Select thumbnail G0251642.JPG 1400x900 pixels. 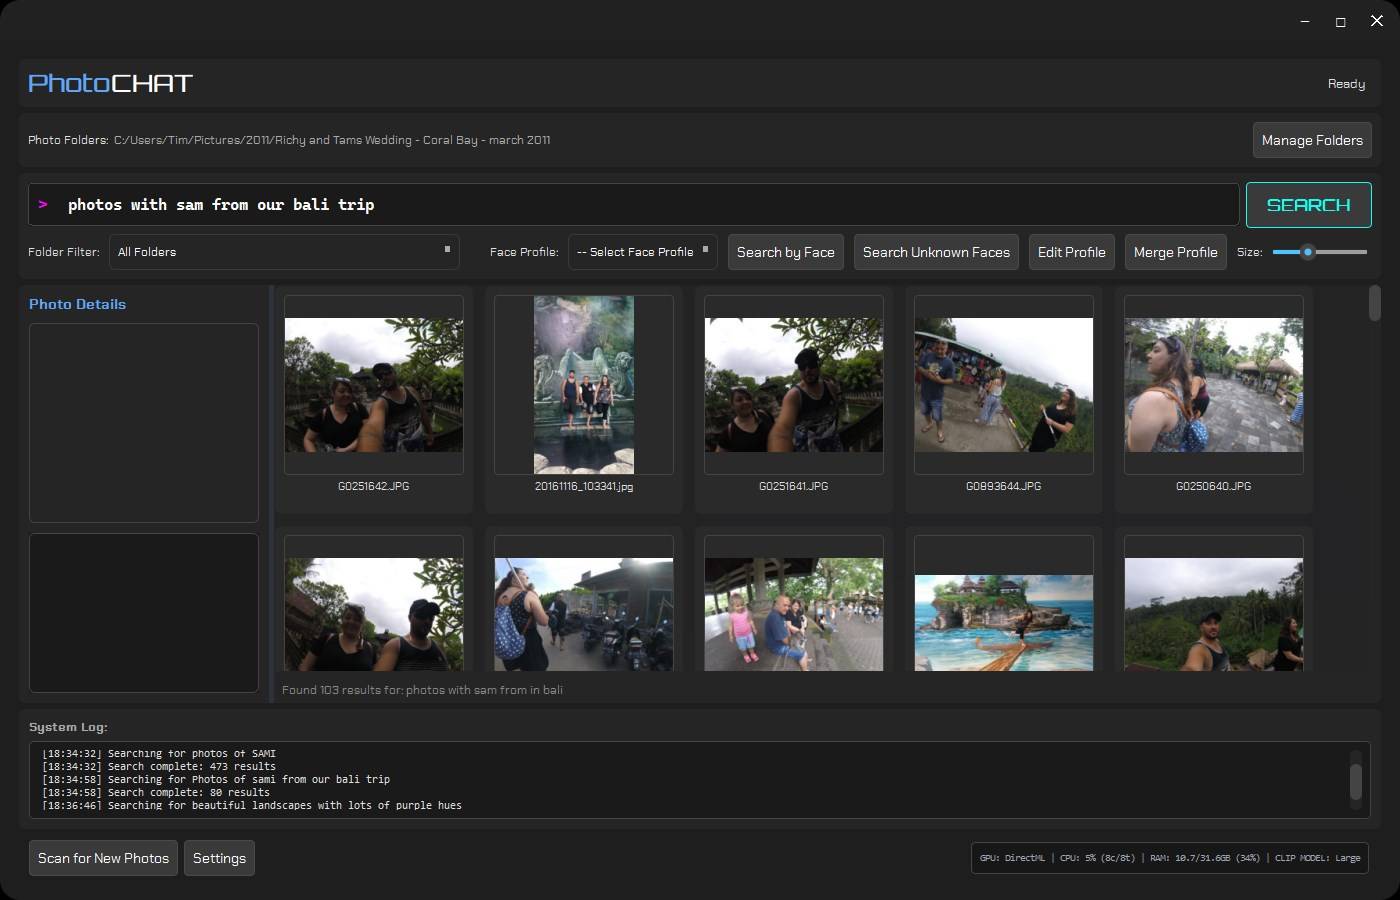click(x=373, y=385)
